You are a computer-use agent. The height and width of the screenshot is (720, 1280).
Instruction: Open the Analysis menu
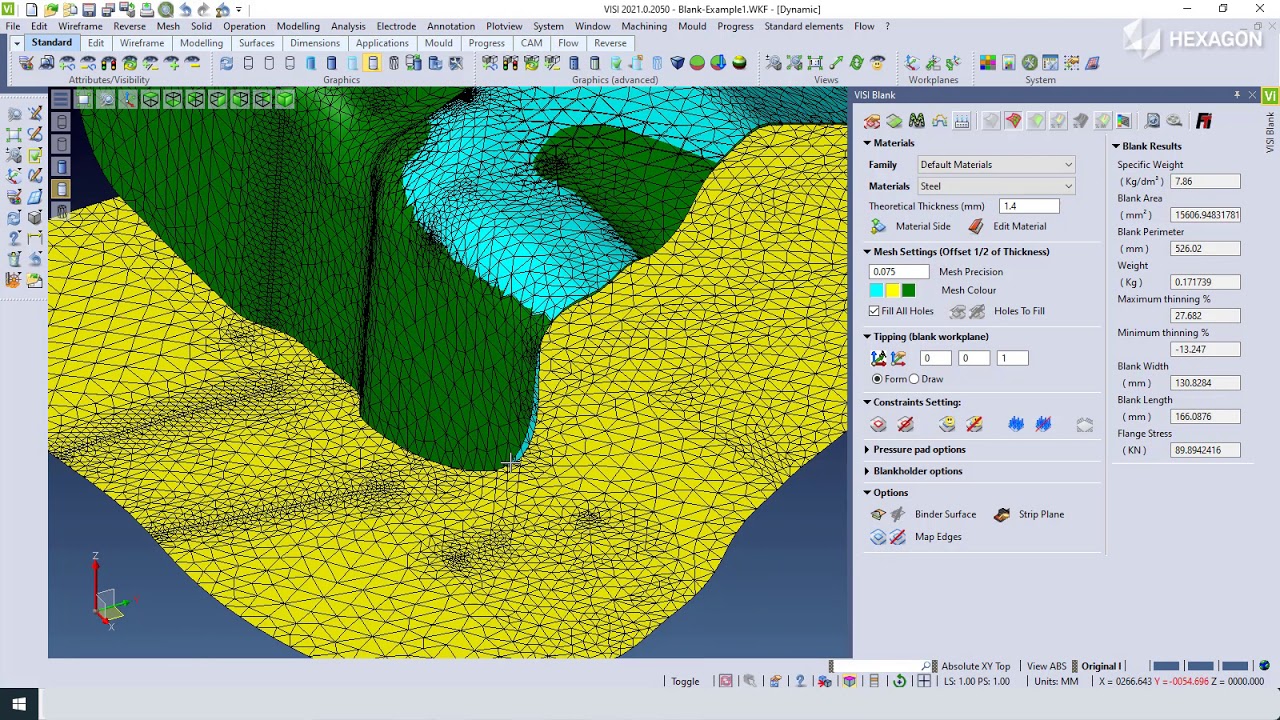tap(348, 26)
